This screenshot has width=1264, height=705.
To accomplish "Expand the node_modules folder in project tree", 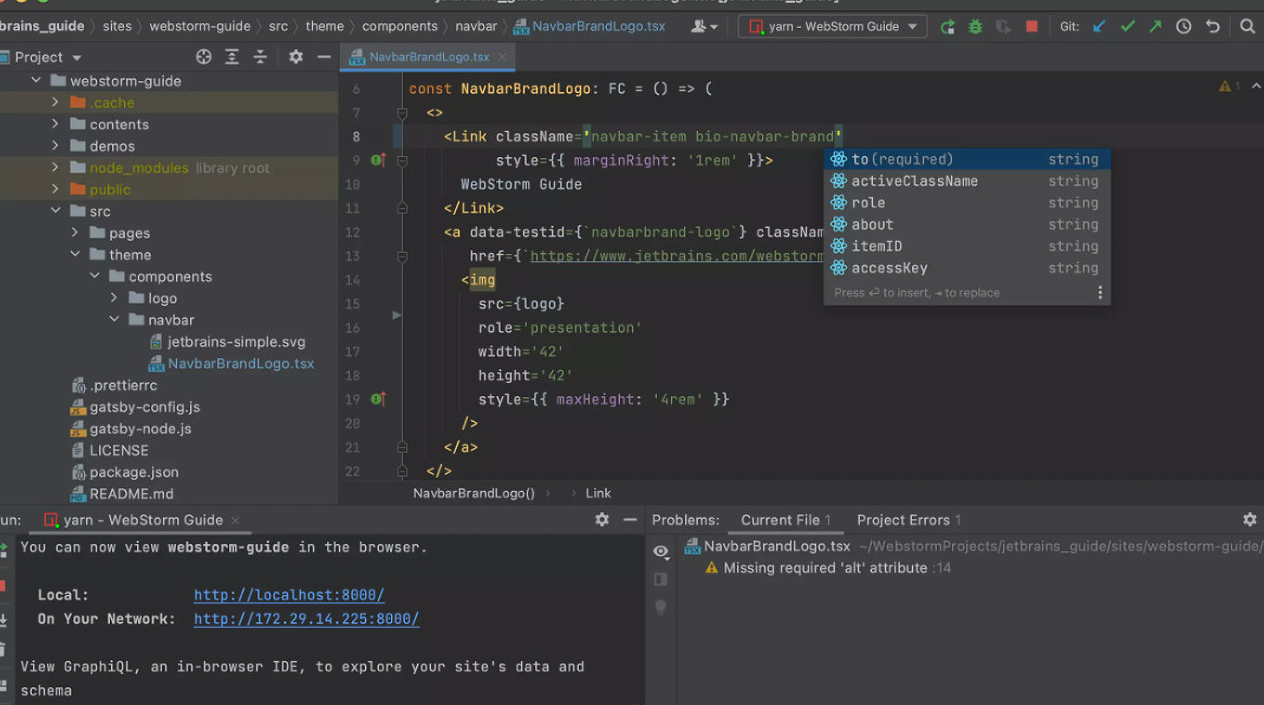I will [x=55, y=168].
